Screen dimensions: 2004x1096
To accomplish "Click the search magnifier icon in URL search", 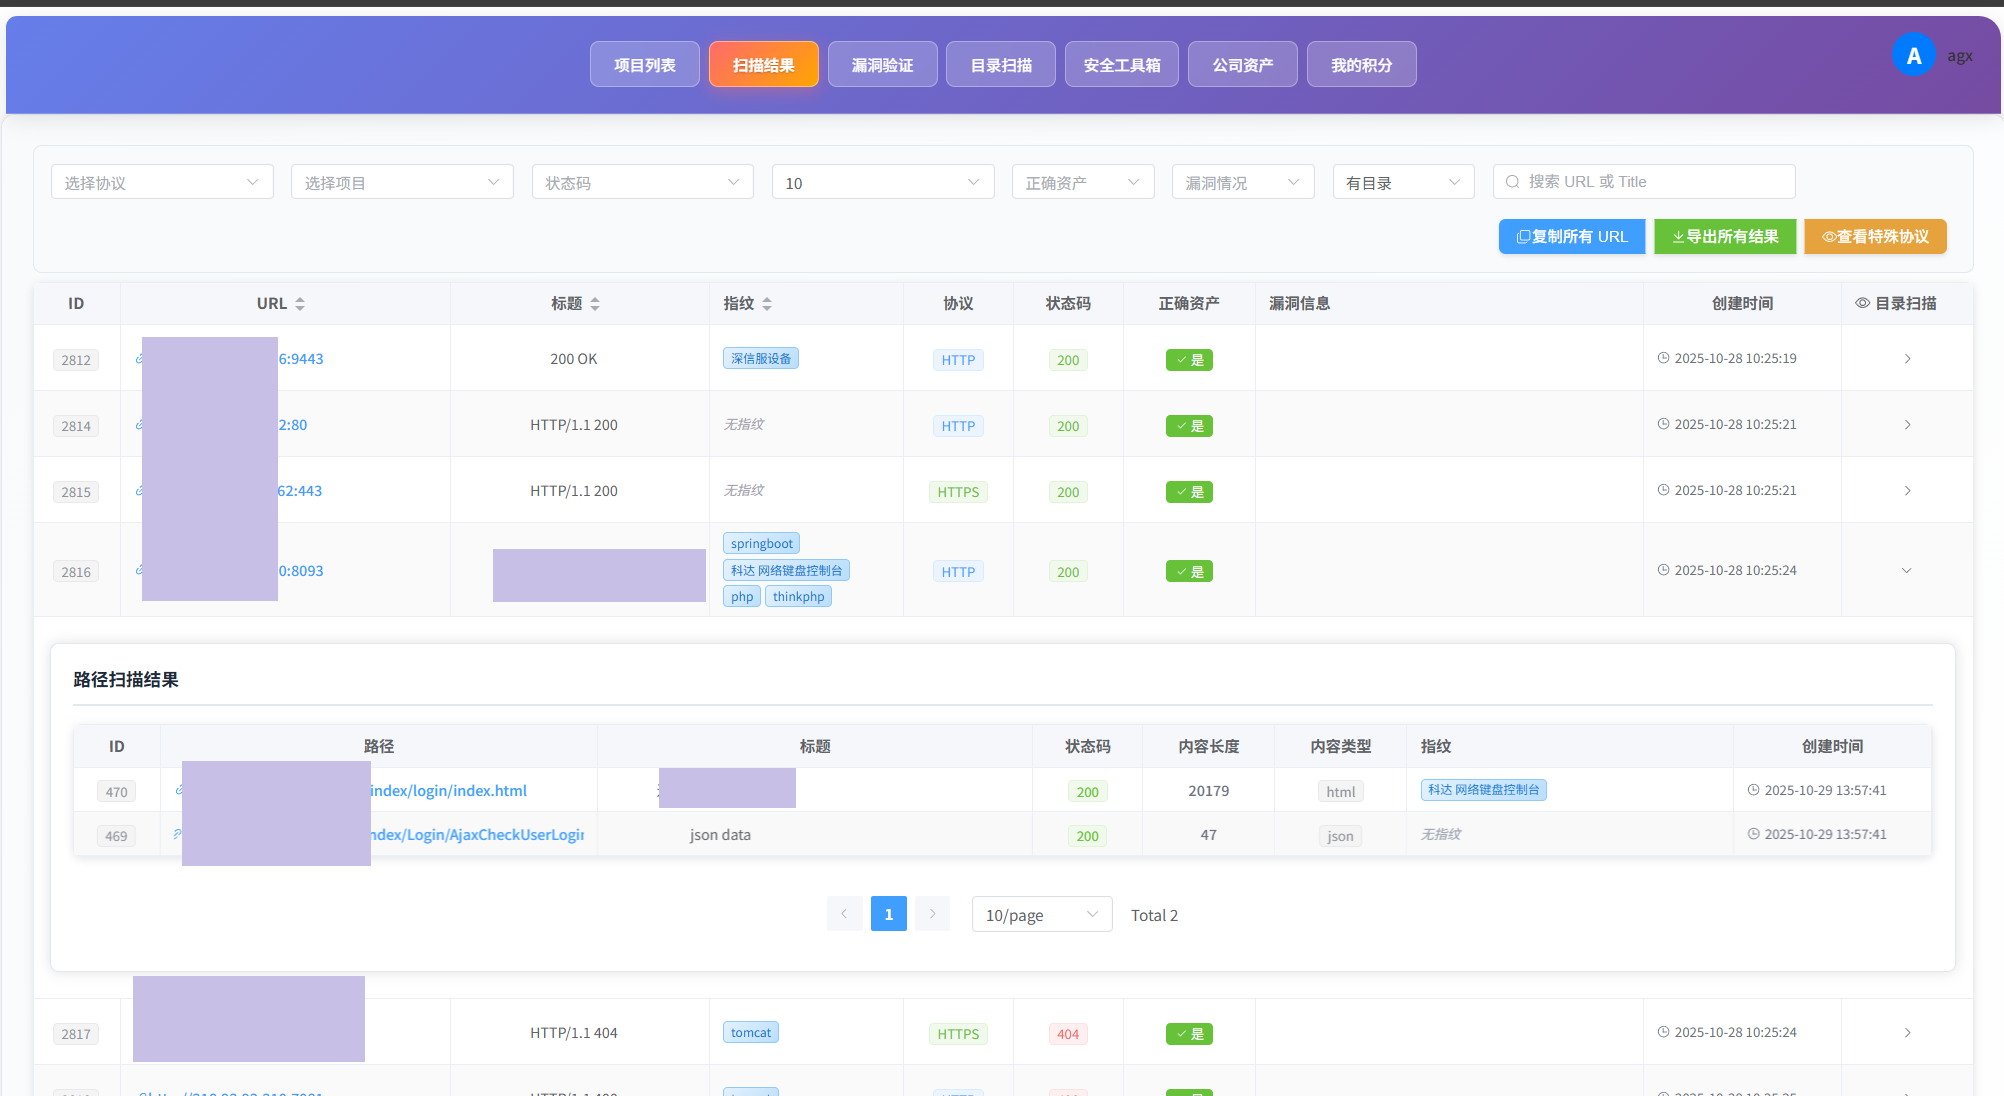I will coord(1512,182).
